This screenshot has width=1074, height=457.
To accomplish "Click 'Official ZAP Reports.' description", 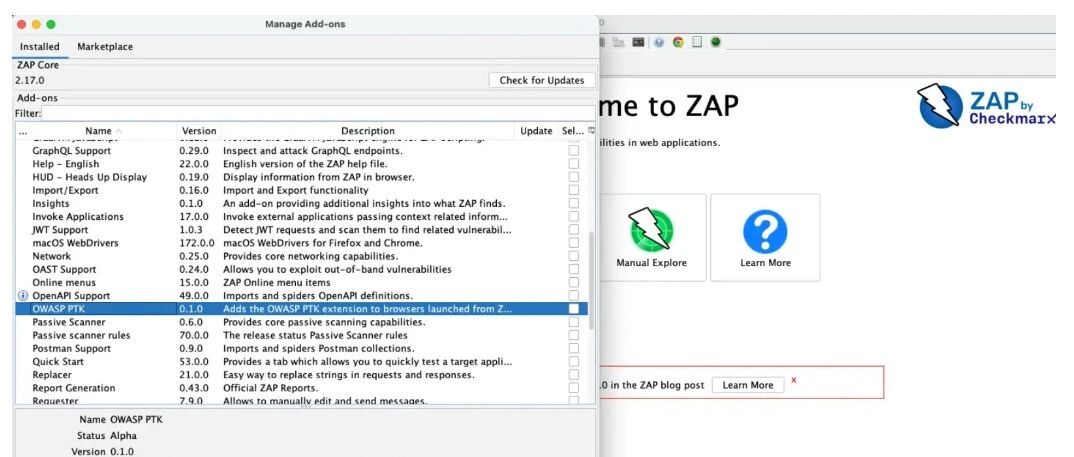I will click(x=271, y=388).
